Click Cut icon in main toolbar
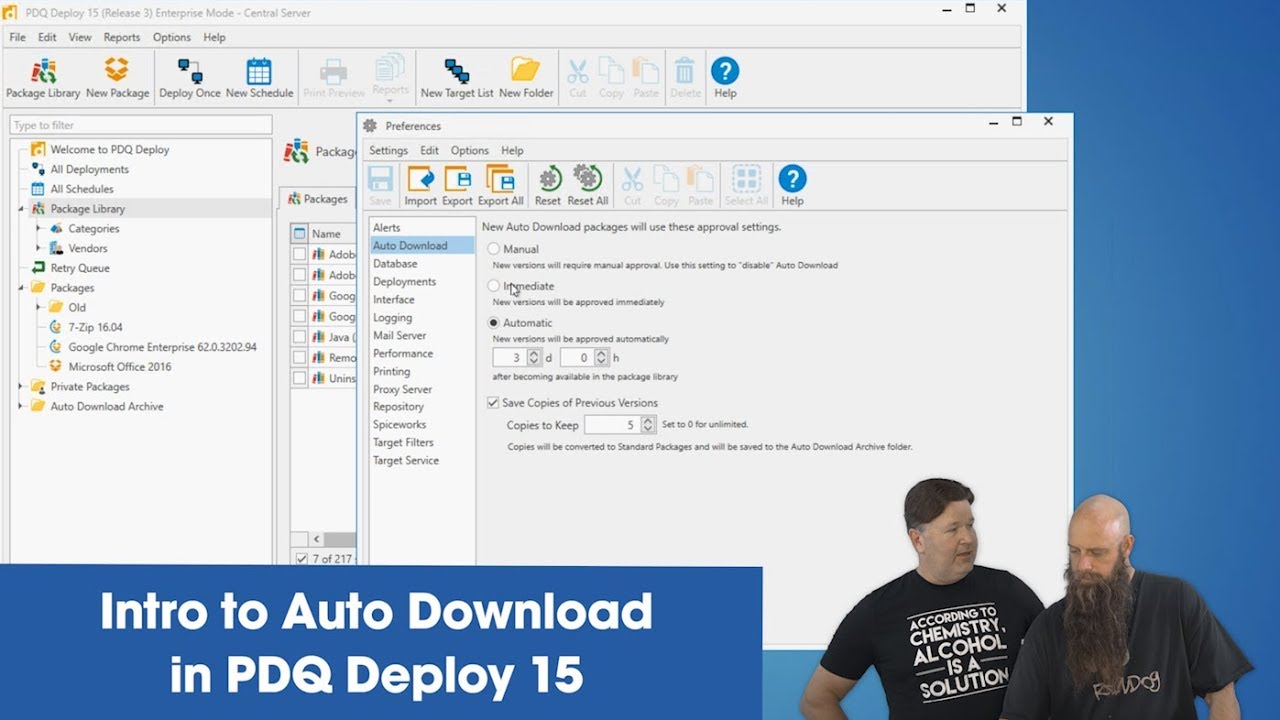Viewport: 1280px width, 720px height. pyautogui.click(x=578, y=78)
